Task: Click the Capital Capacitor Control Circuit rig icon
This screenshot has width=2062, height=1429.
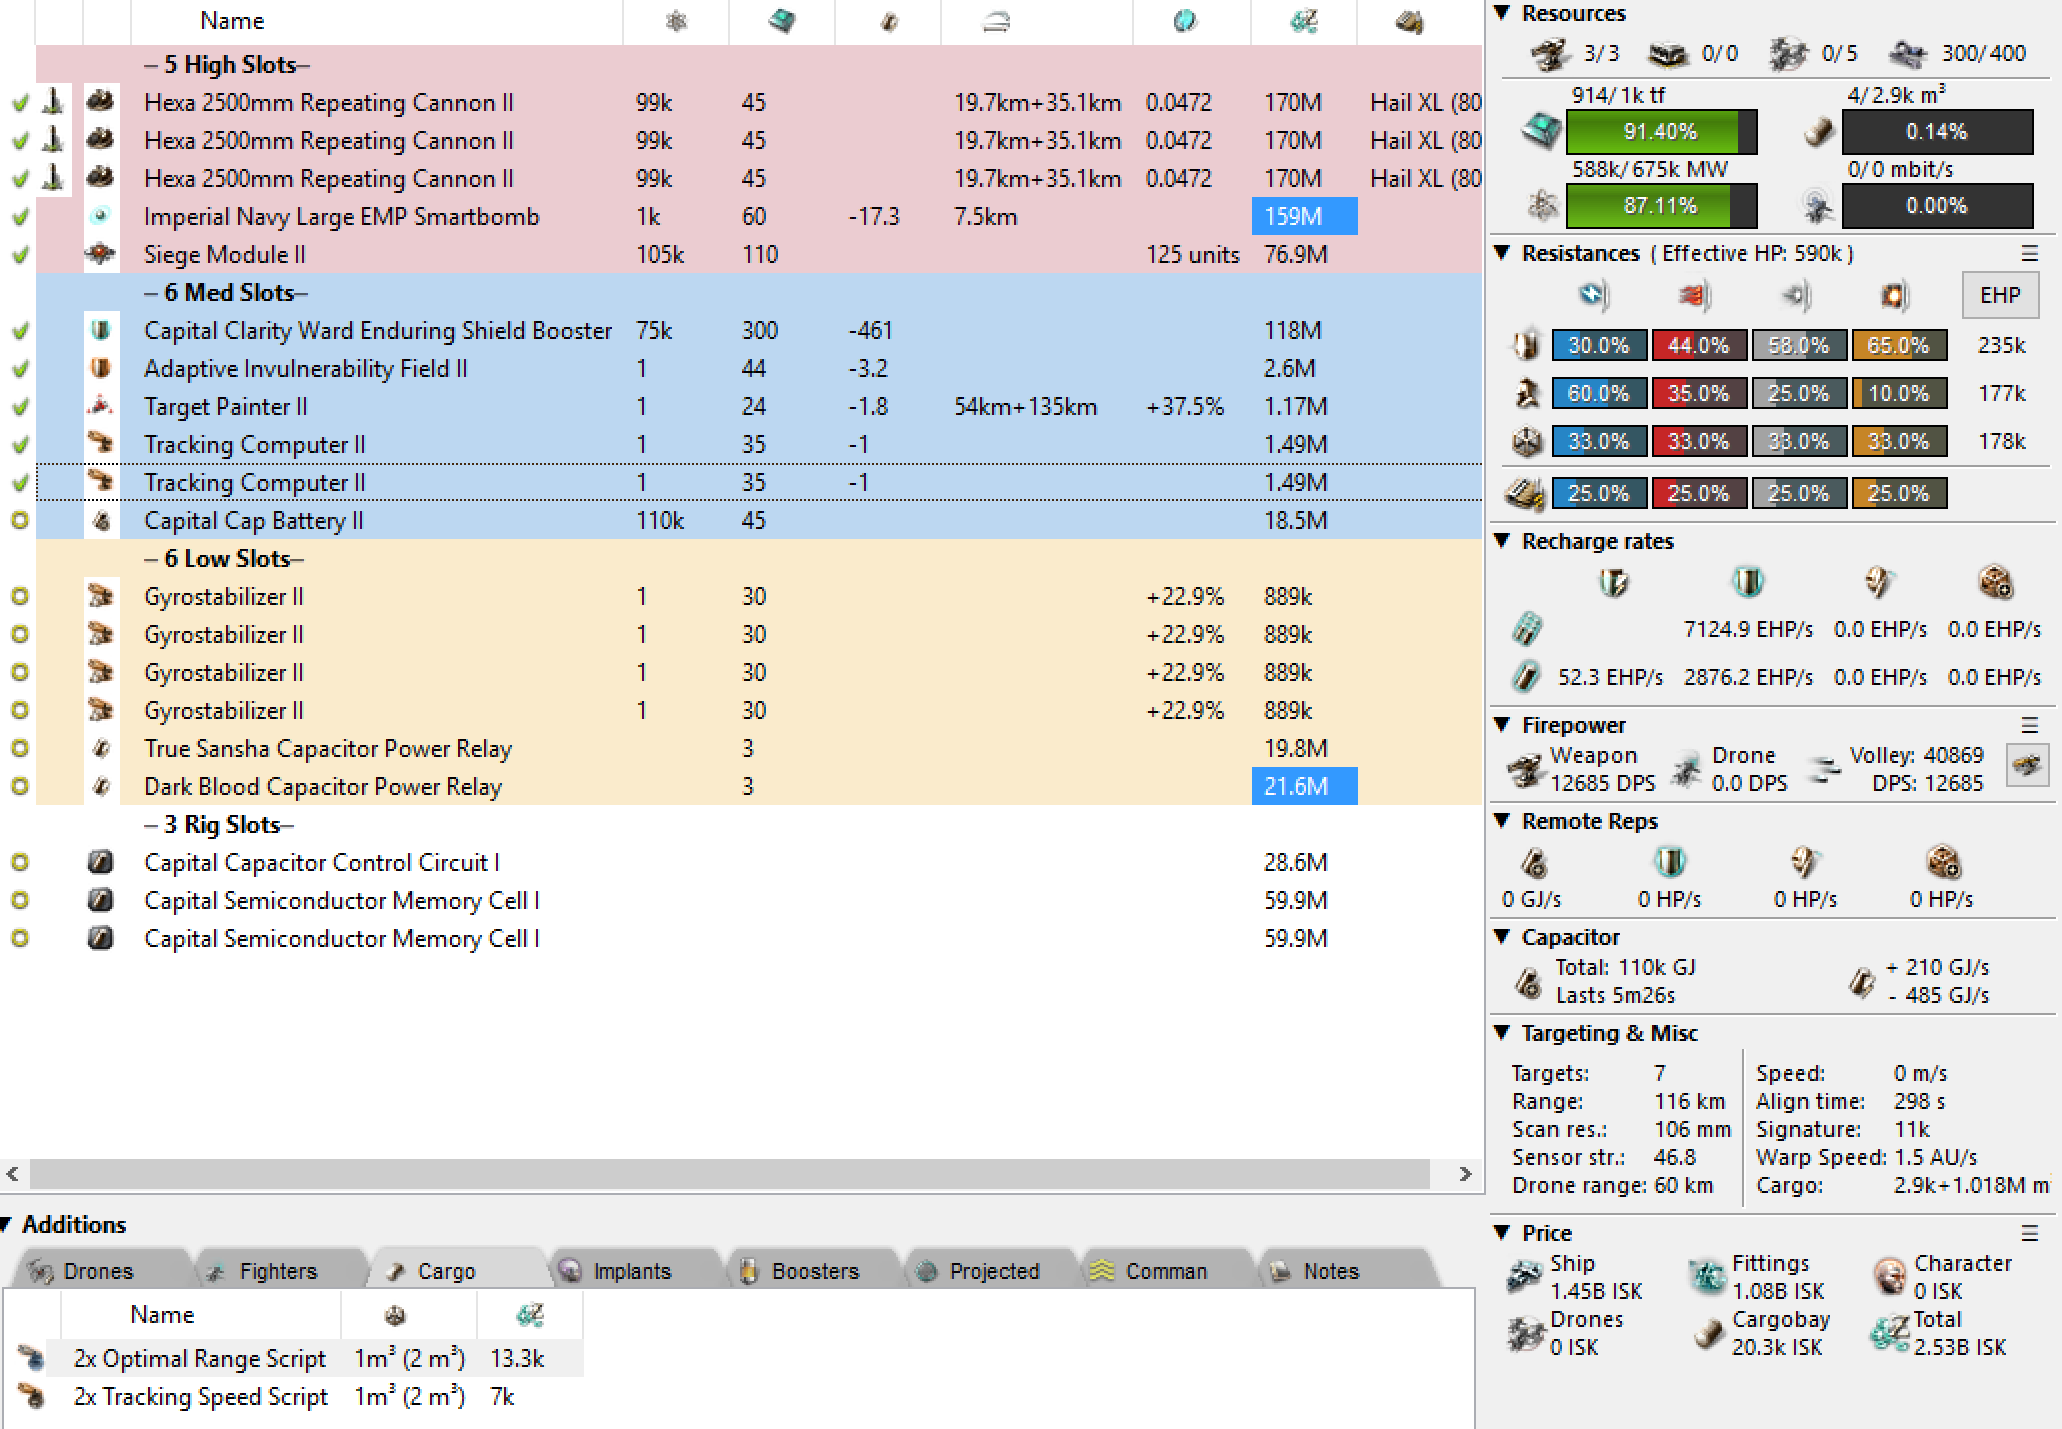Action: click(x=100, y=862)
